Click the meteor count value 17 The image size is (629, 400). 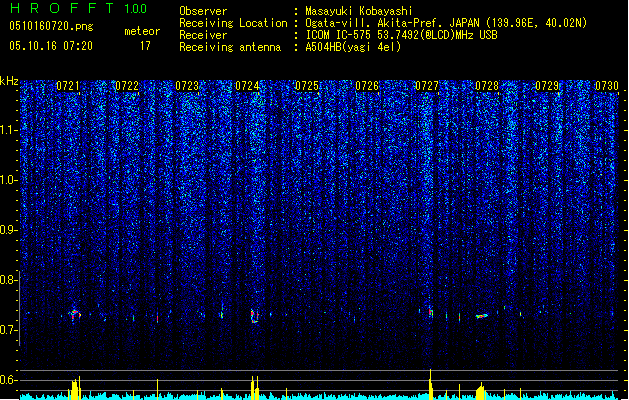145,46
